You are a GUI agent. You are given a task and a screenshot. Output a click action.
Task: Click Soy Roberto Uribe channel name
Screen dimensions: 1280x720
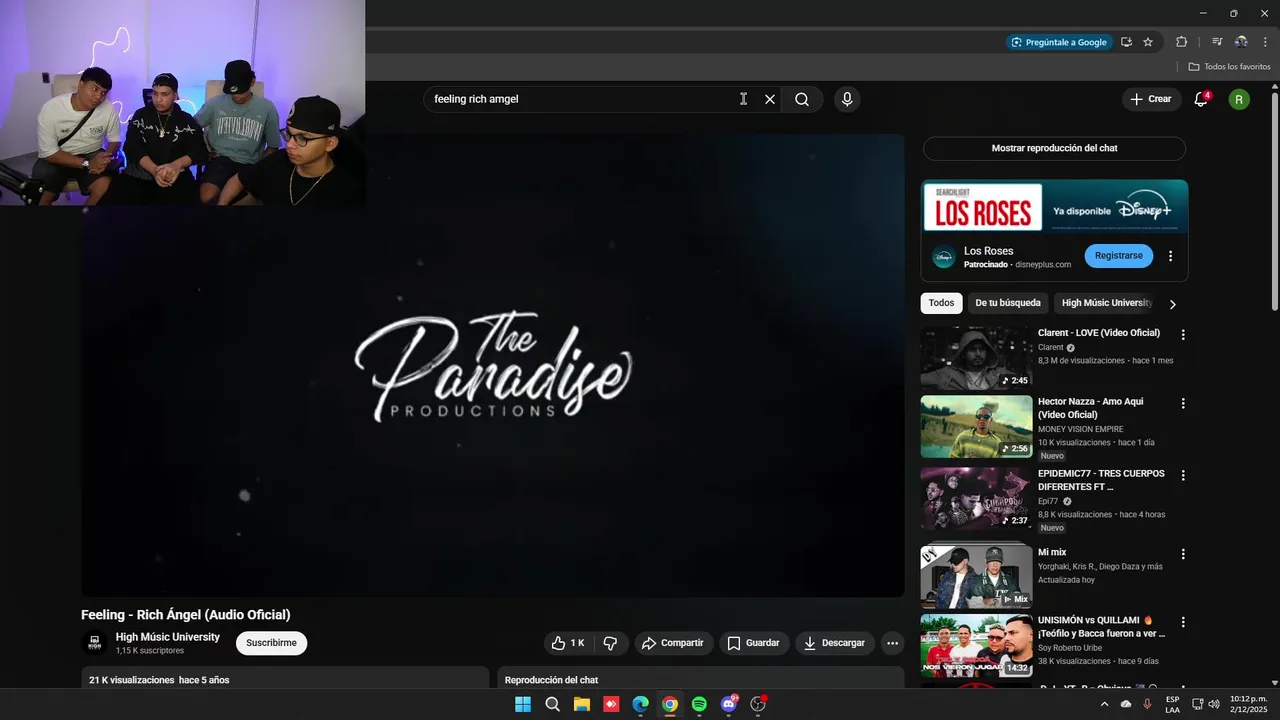point(1075,647)
